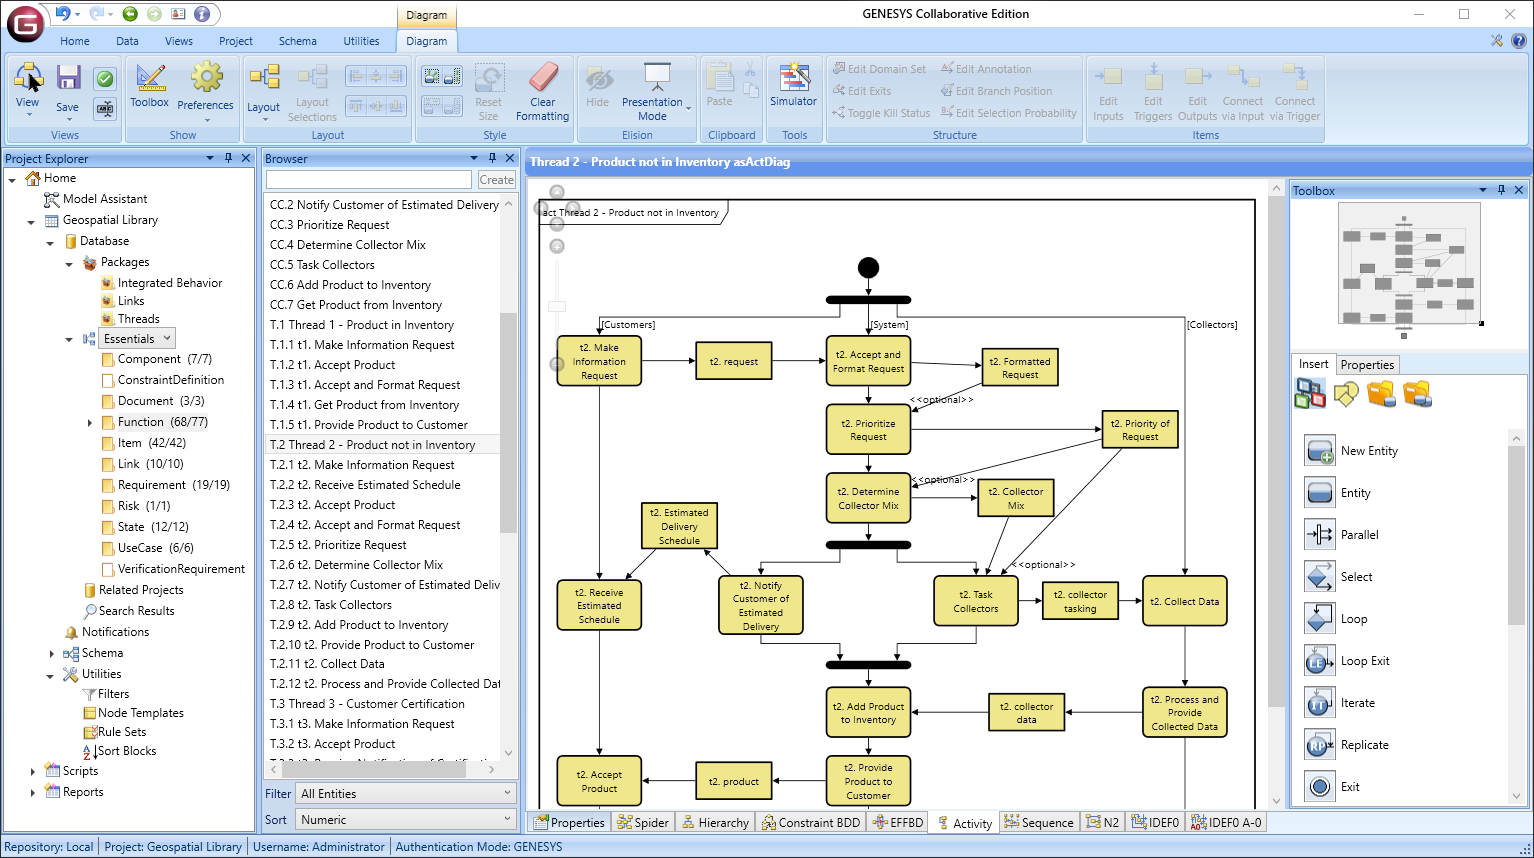The width and height of the screenshot is (1534, 858).
Task: Select the Parallel construct in the Toolbox
Action: click(x=1355, y=534)
